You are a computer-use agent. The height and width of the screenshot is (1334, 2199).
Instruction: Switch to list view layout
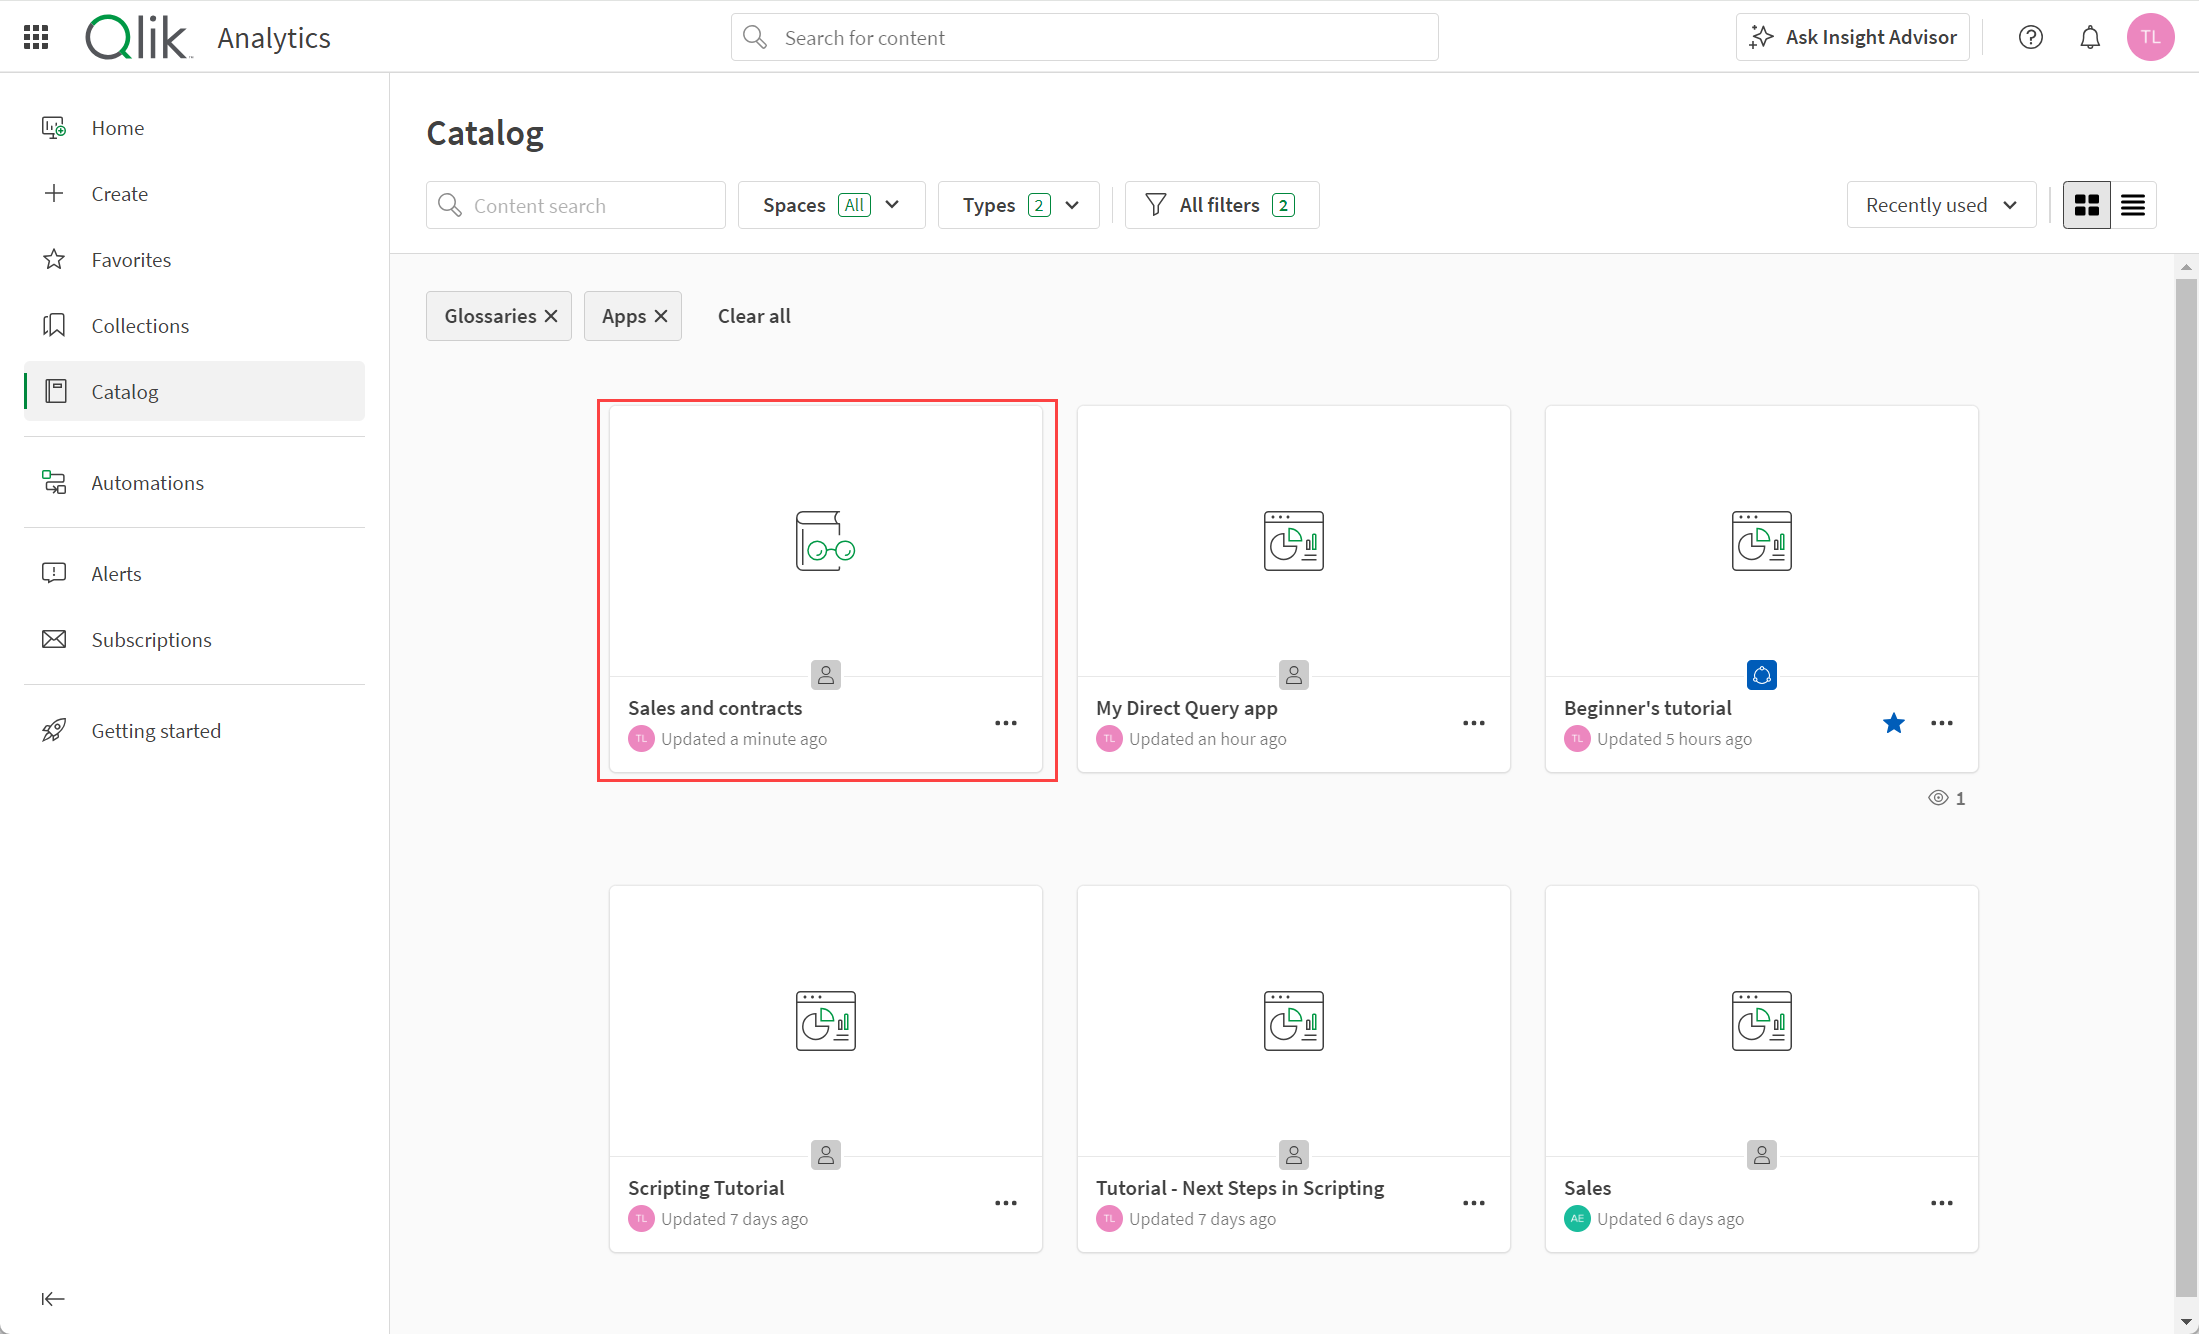click(x=2131, y=204)
